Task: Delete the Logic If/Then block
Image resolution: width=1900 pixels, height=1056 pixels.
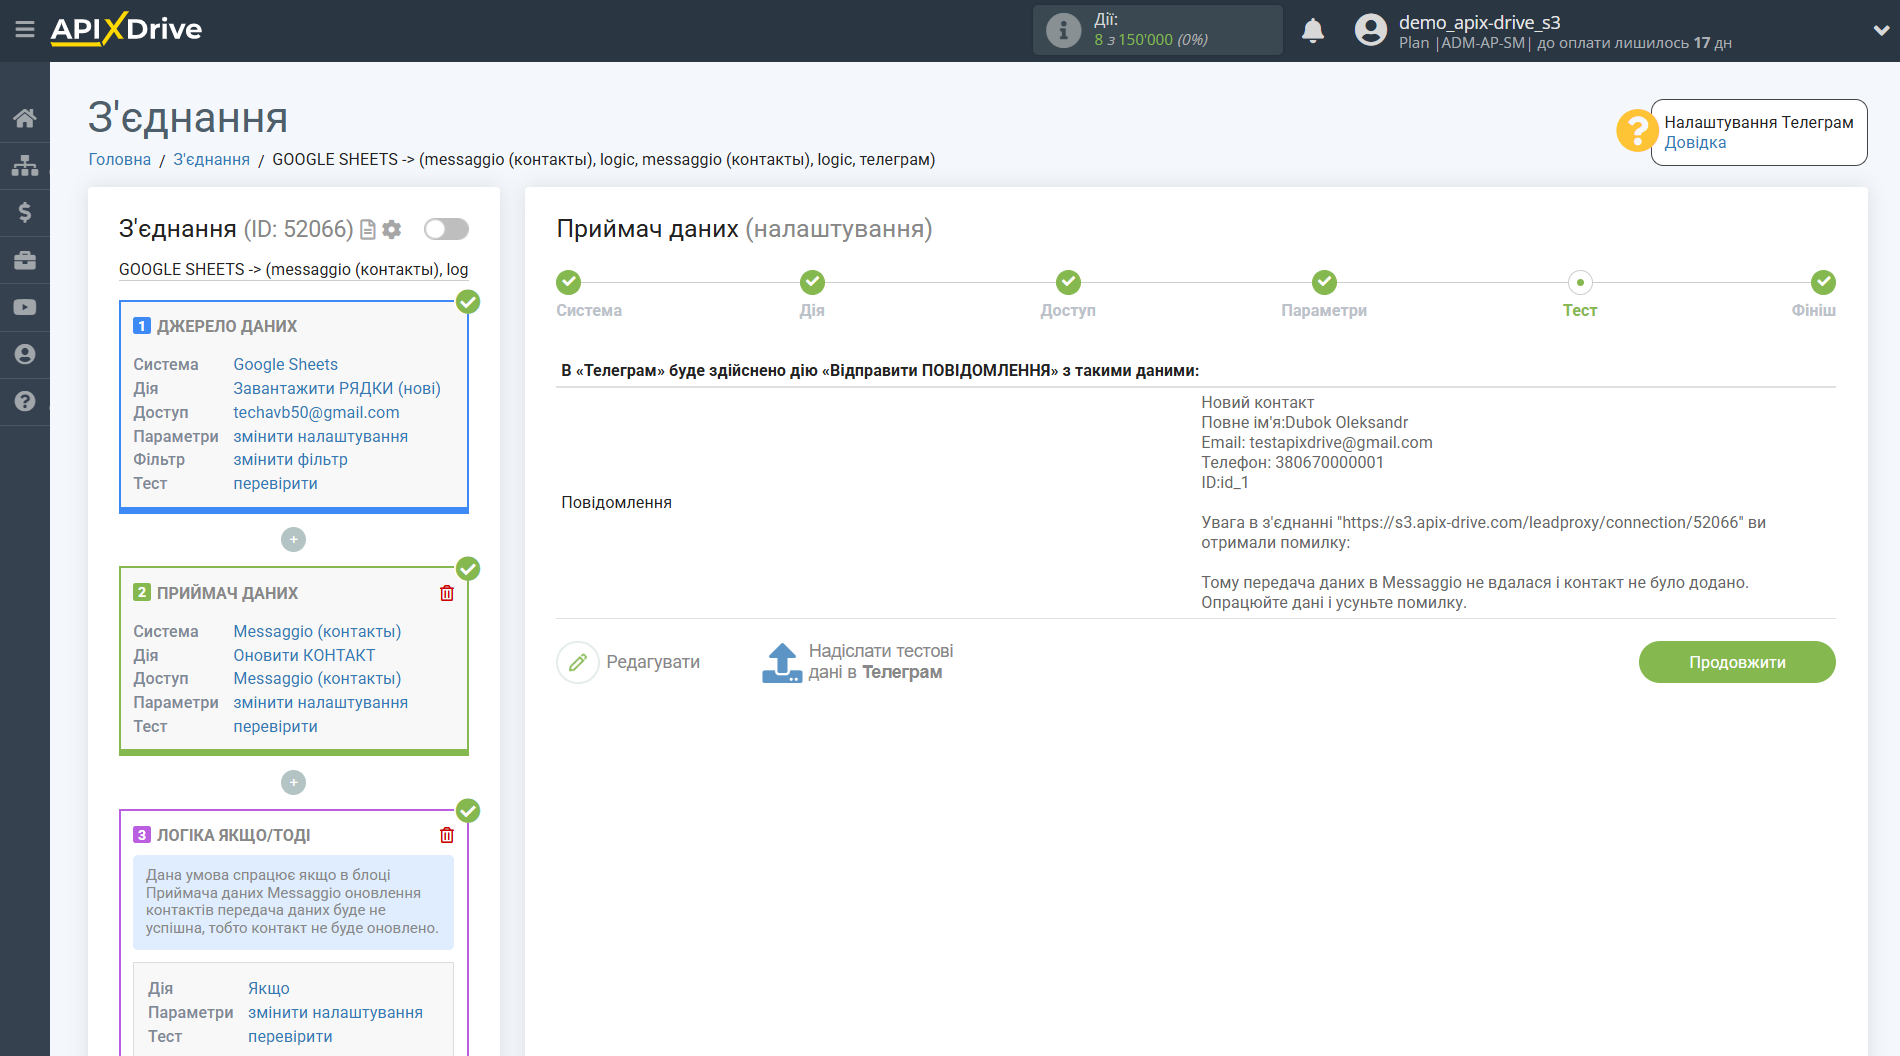Action: [447, 835]
